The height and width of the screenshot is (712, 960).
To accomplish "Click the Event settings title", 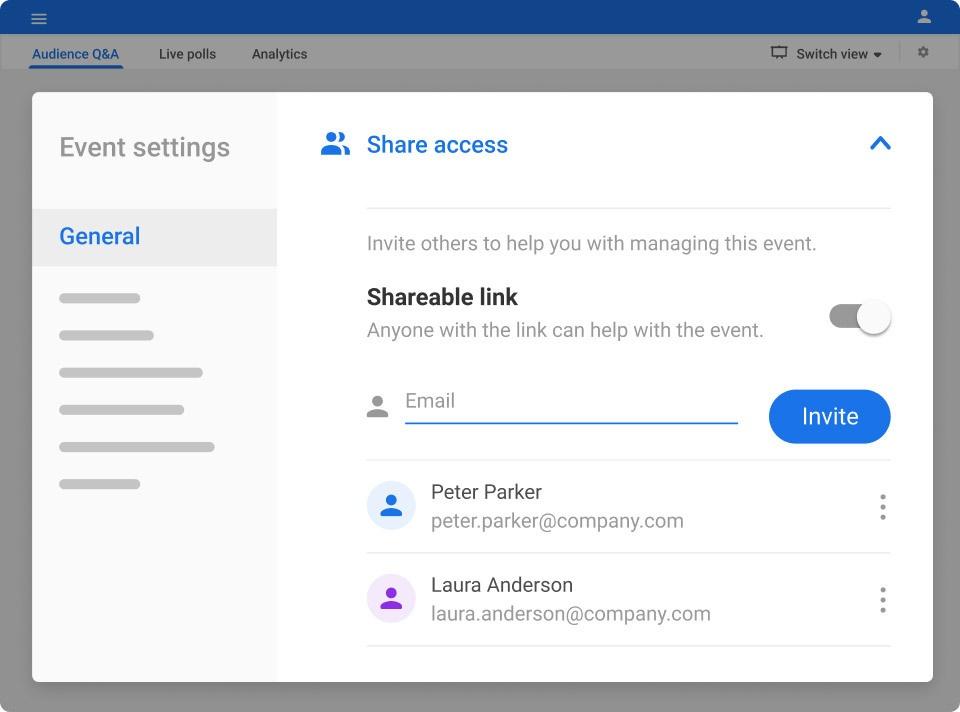I will point(144,148).
